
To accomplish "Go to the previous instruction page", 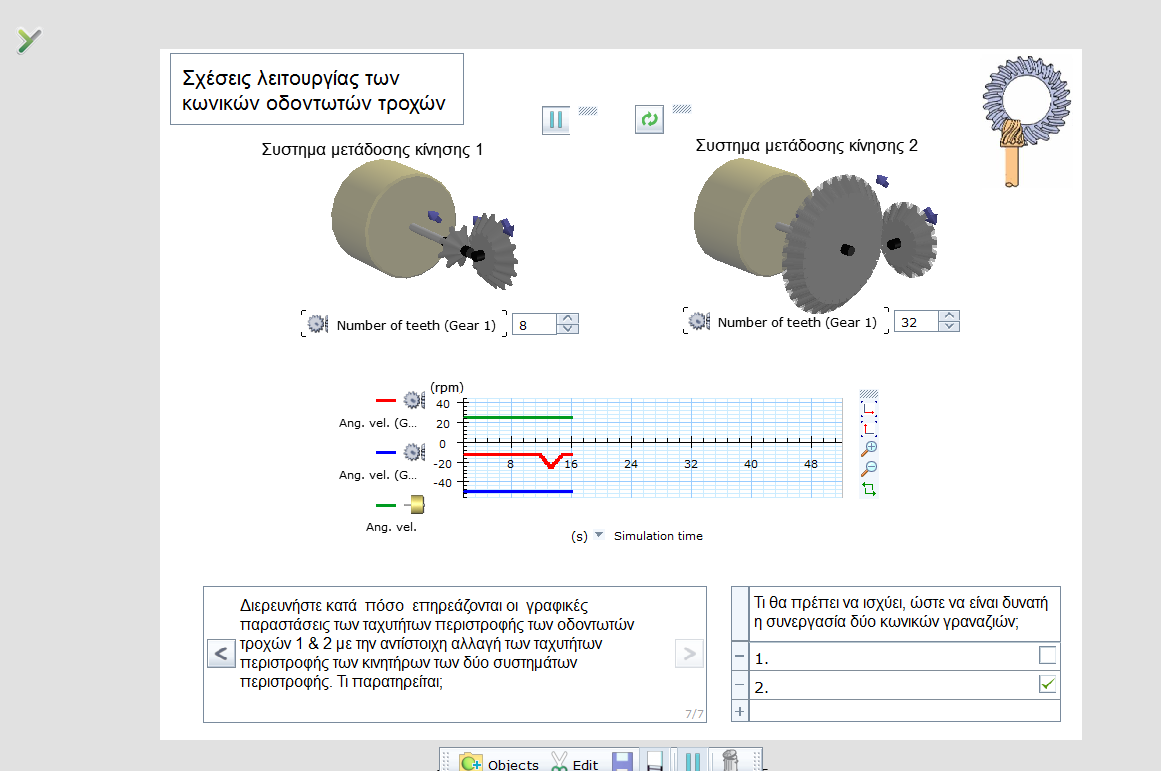I will pyautogui.click(x=221, y=654).
